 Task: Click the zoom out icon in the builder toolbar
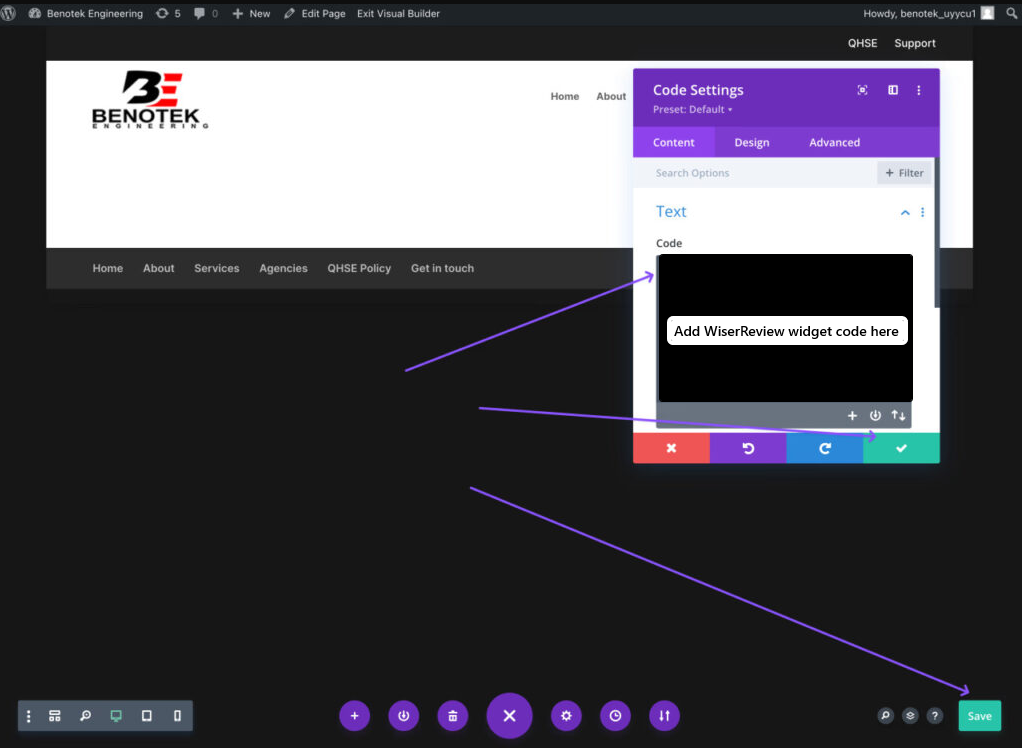(85, 716)
